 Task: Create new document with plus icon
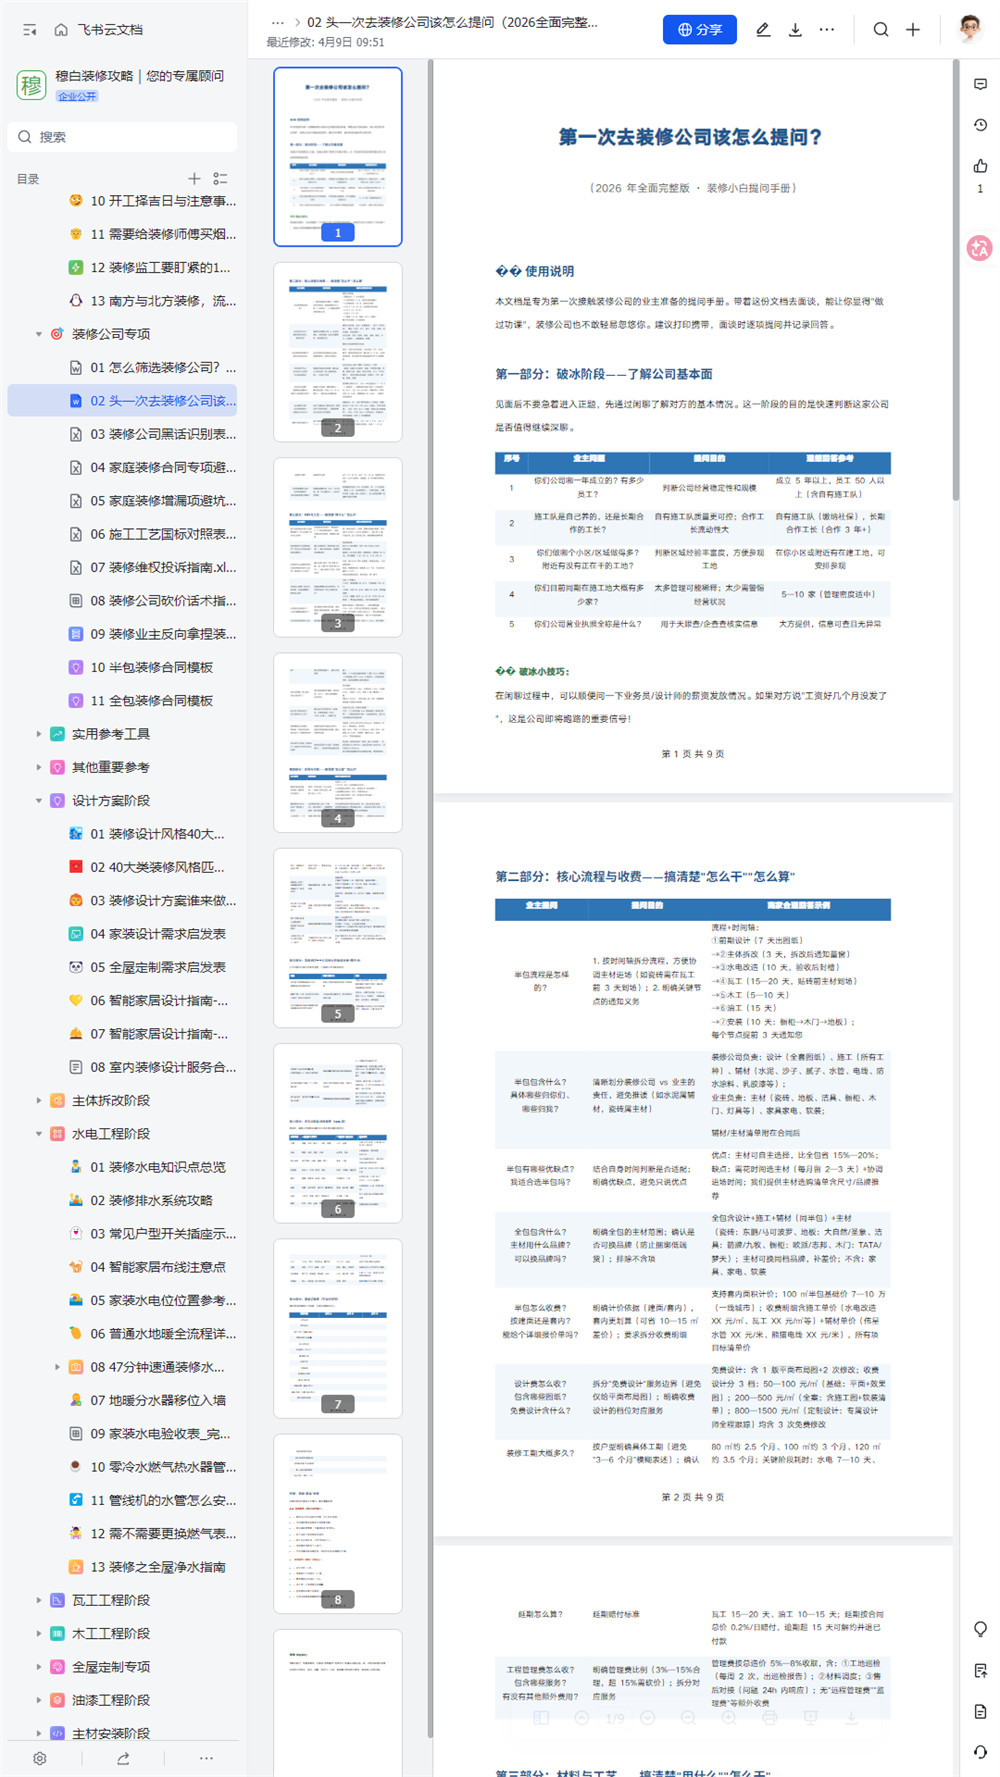coord(913,30)
